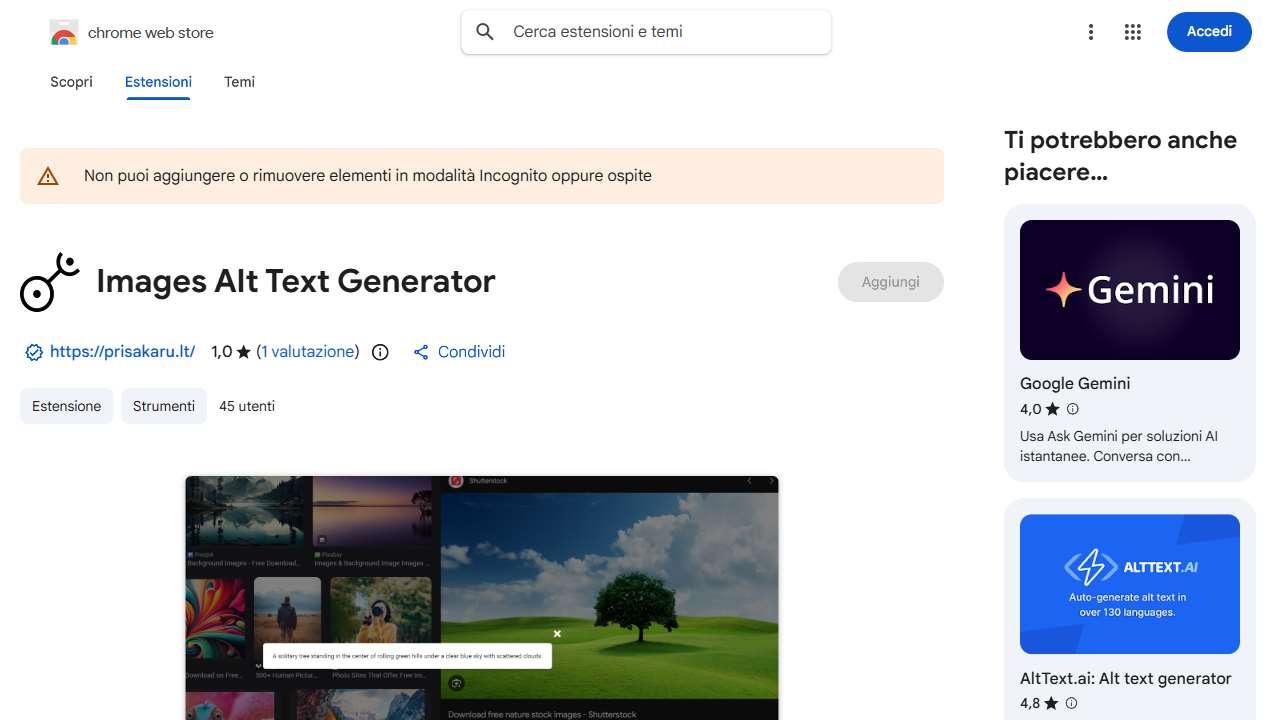Open the 1 valutazione reviews link
The width and height of the screenshot is (1280, 720).
coord(307,352)
